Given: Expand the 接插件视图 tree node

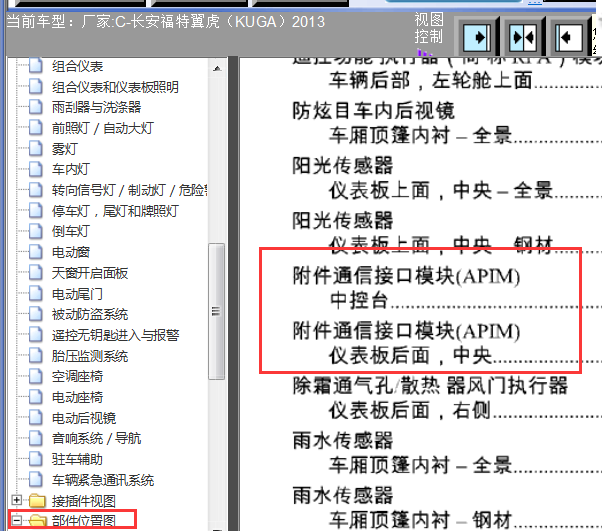Looking at the screenshot, I should click(17, 500).
